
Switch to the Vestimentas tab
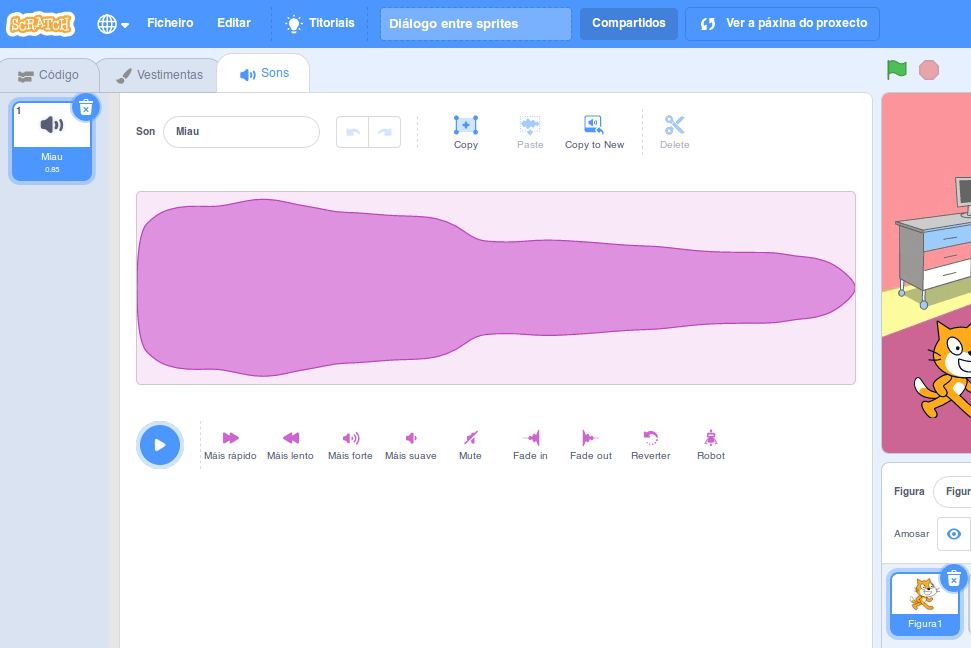click(159, 75)
